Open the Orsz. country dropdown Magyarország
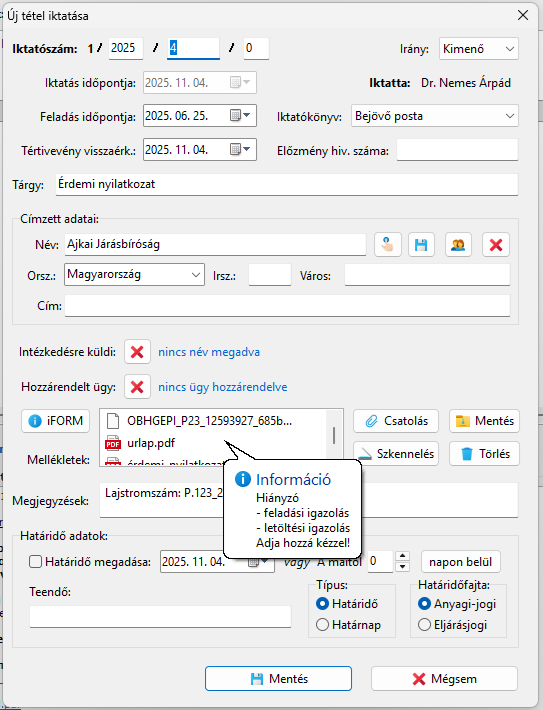 135,274
